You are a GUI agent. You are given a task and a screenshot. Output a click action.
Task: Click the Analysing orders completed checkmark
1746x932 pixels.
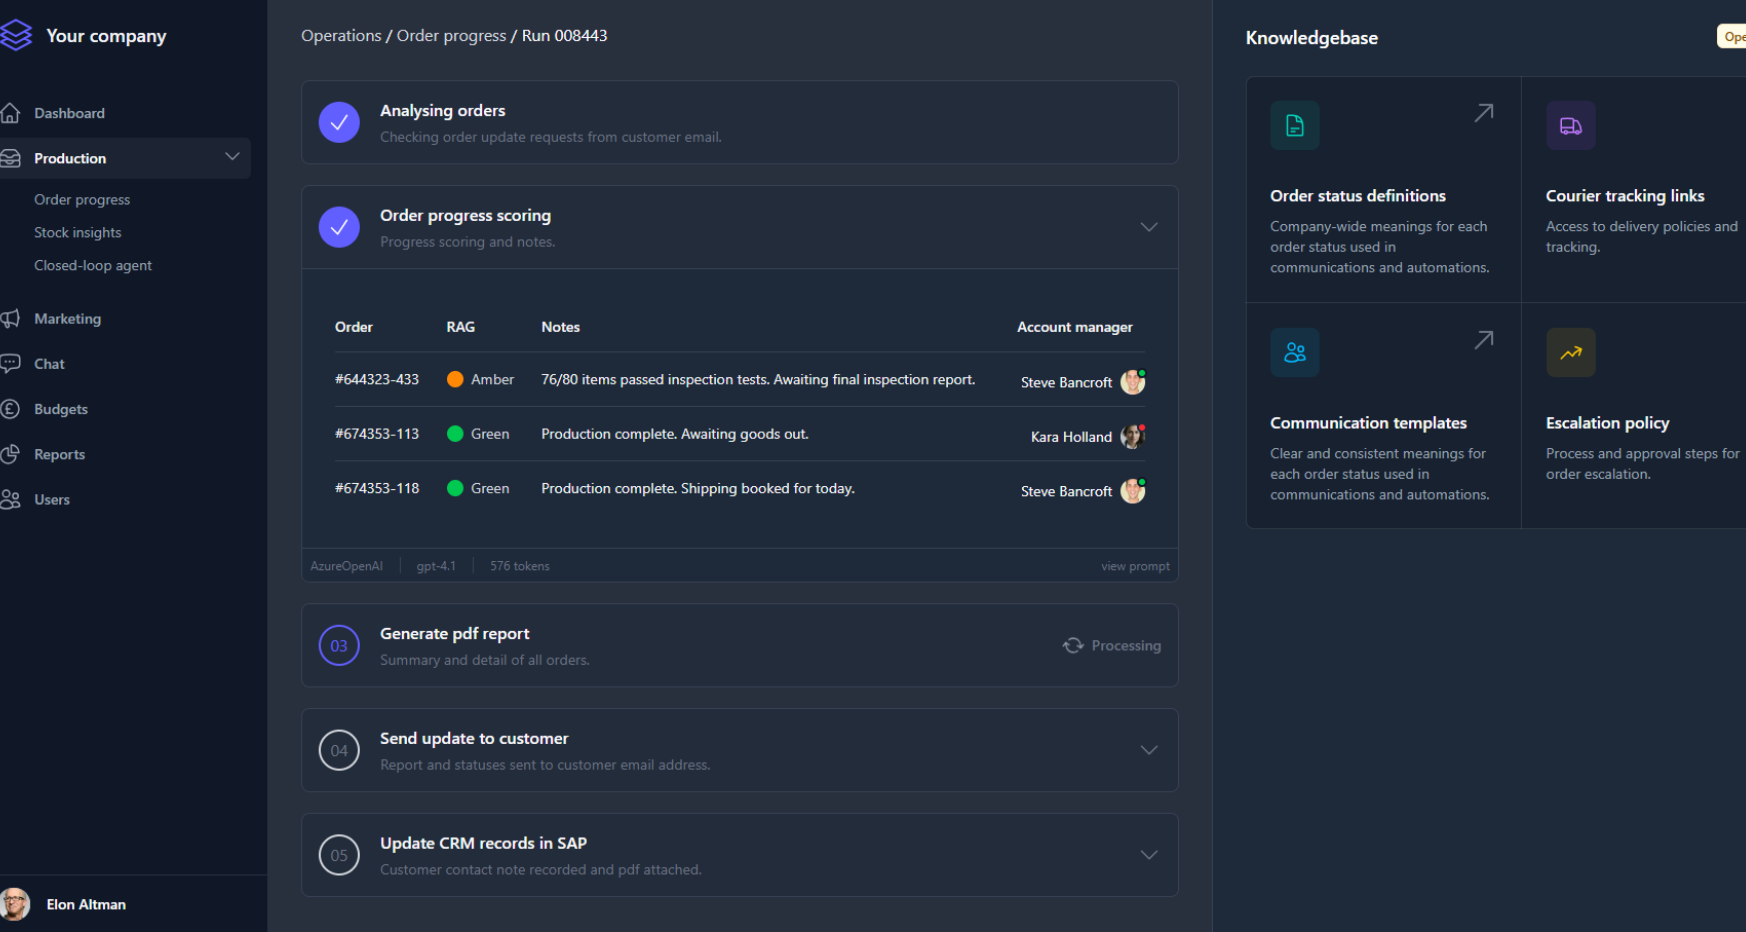pos(339,123)
